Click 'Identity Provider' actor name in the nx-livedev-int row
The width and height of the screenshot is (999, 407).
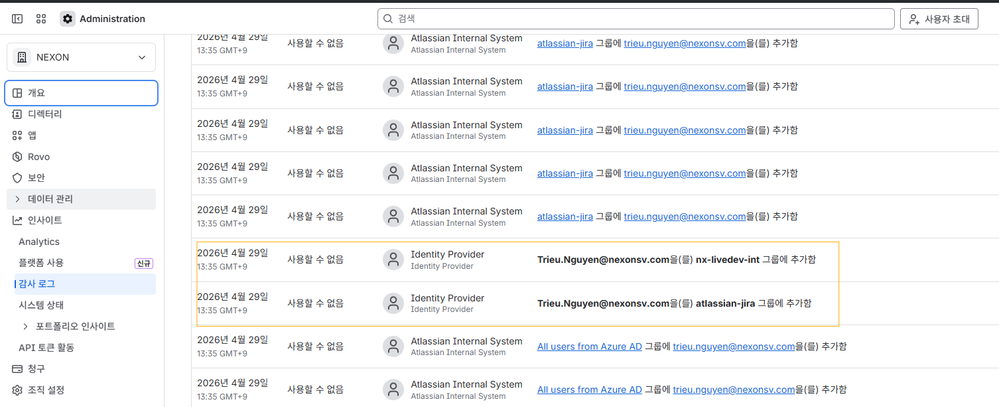[447, 254]
